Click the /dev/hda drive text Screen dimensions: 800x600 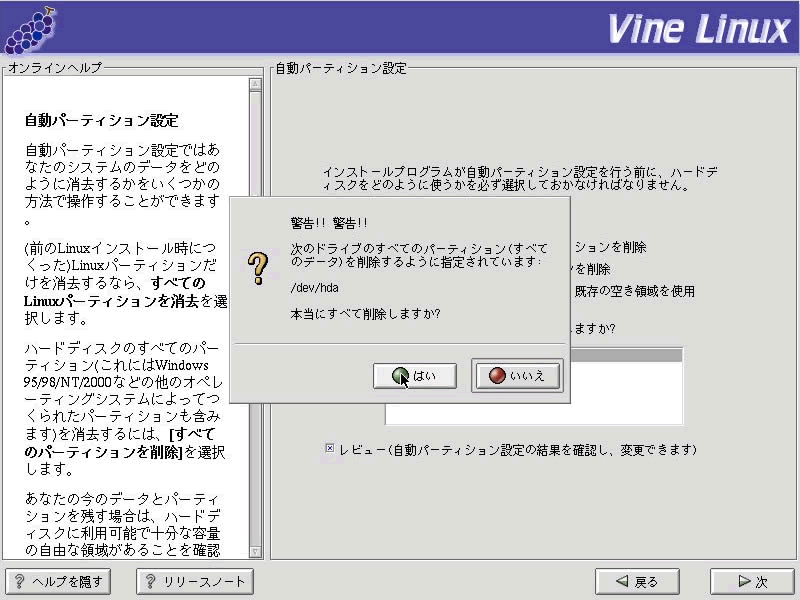(x=314, y=288)
